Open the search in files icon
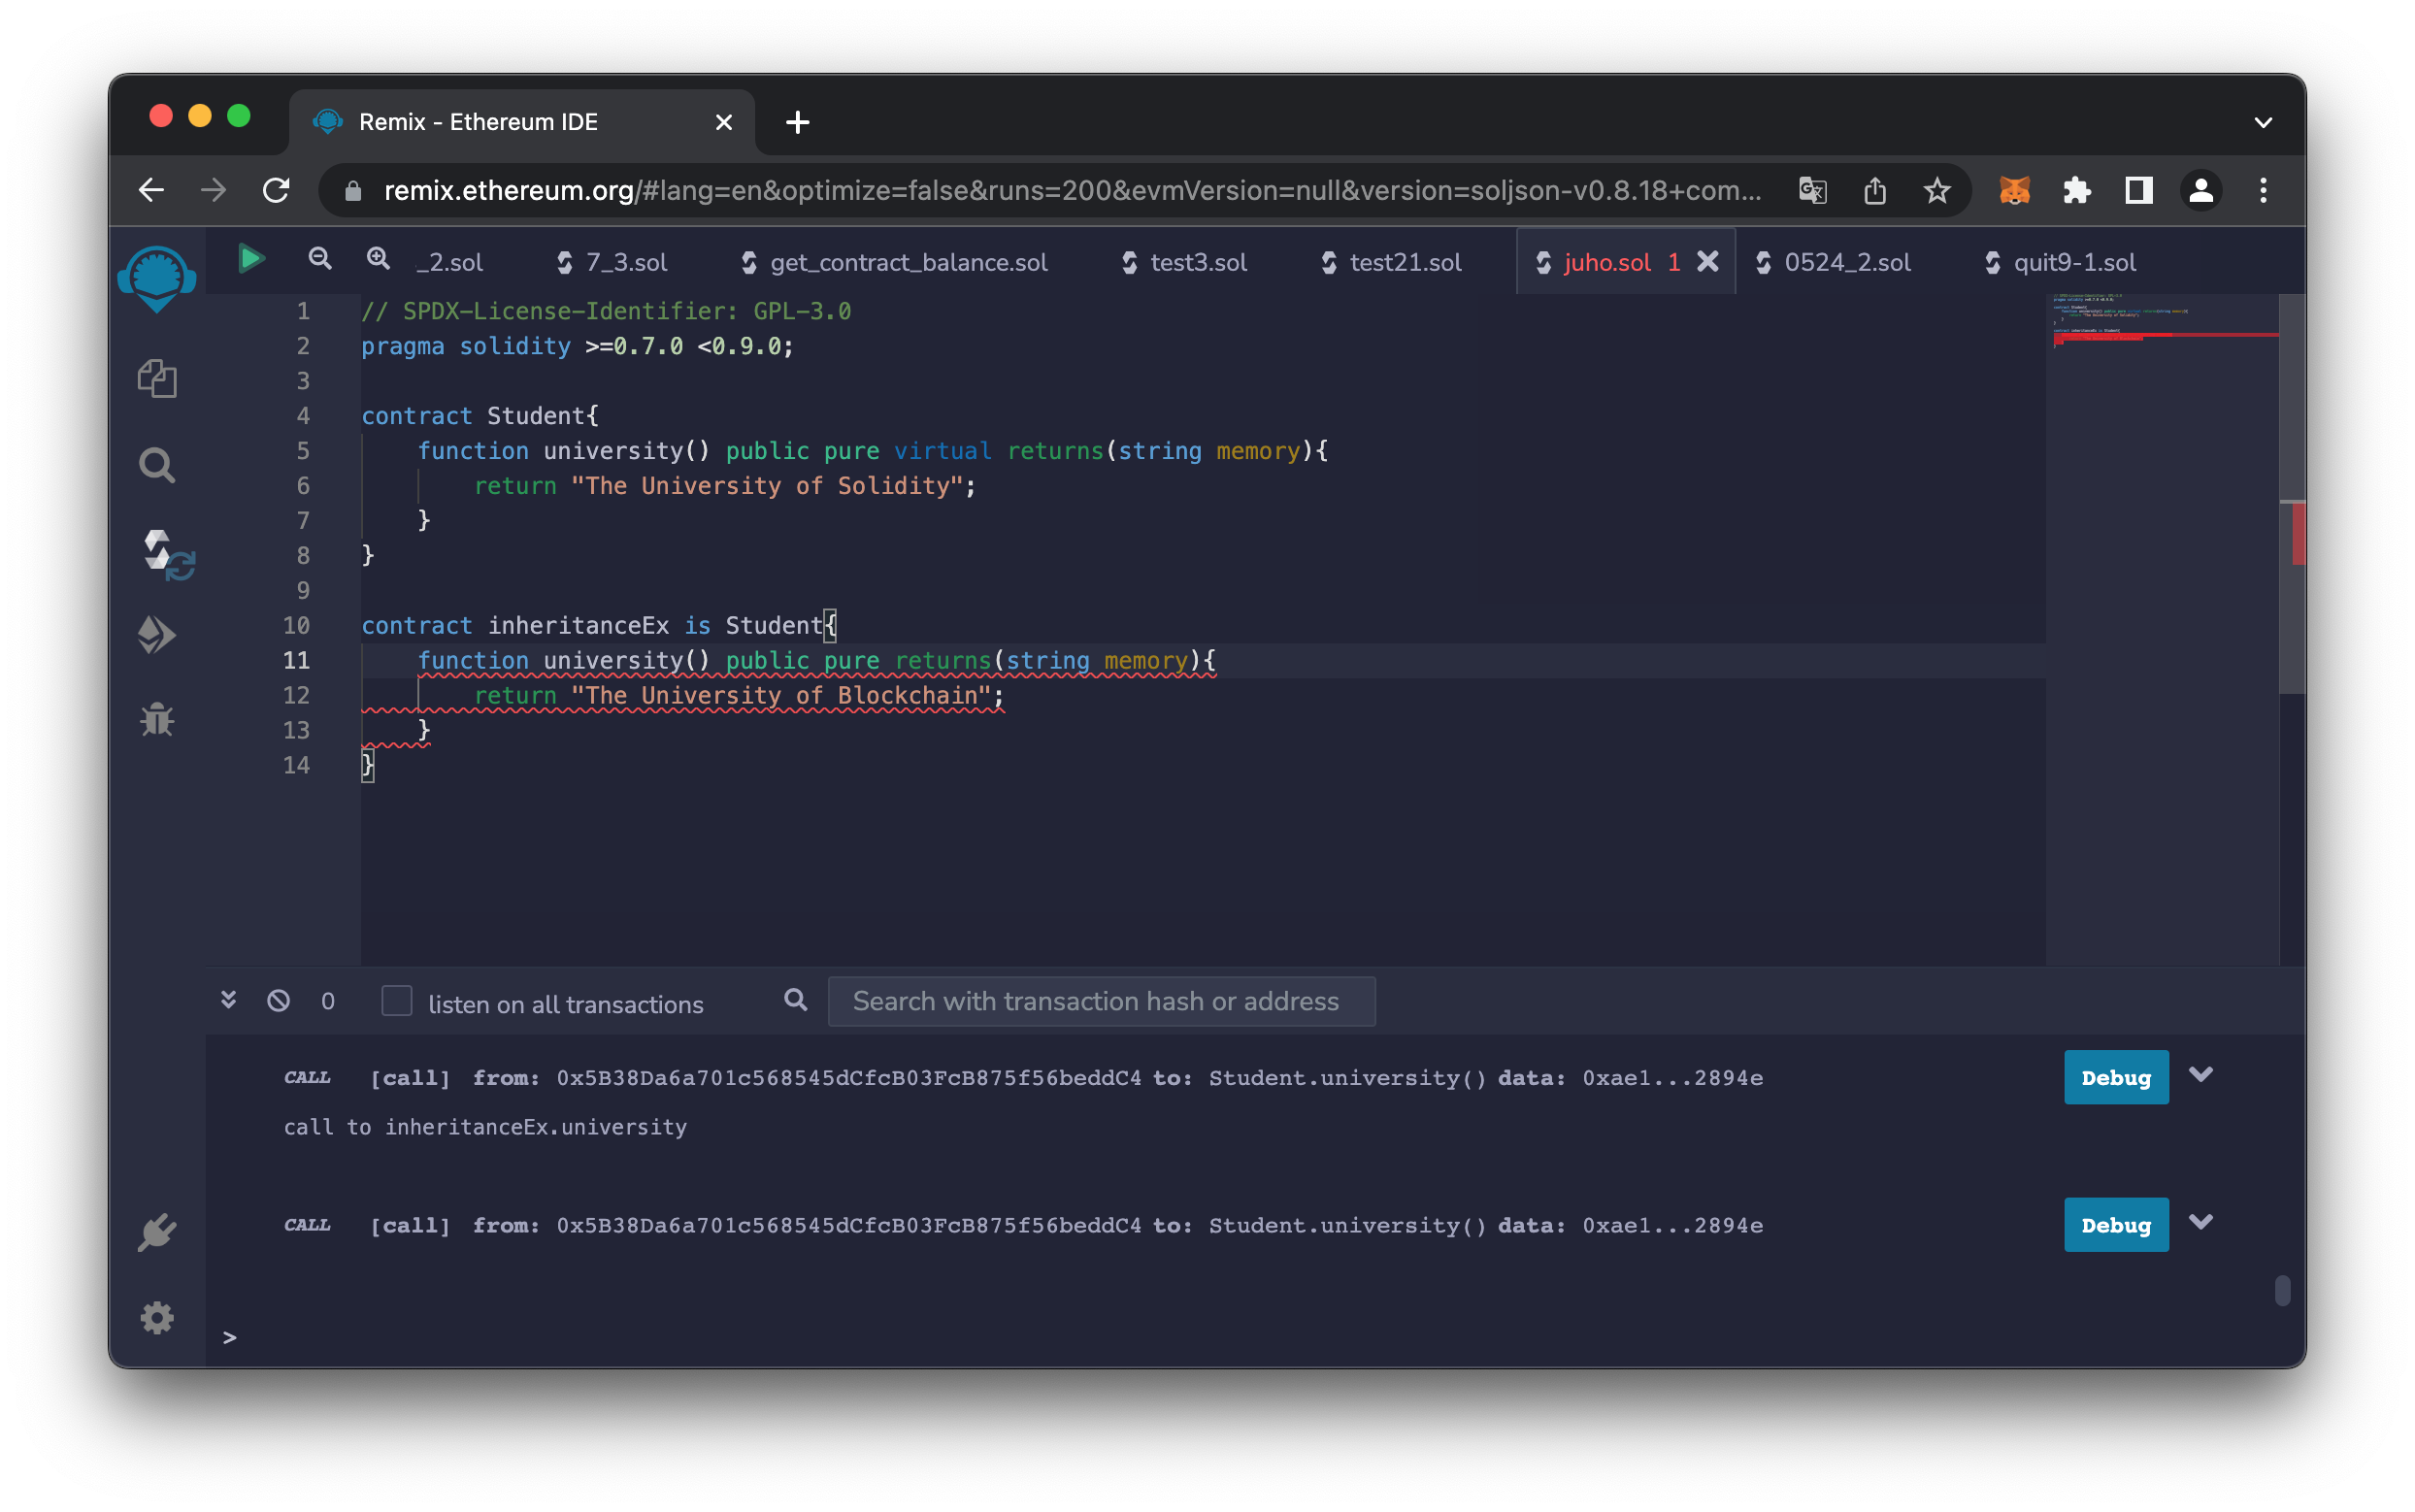2415x1512 pixels. 157,465
